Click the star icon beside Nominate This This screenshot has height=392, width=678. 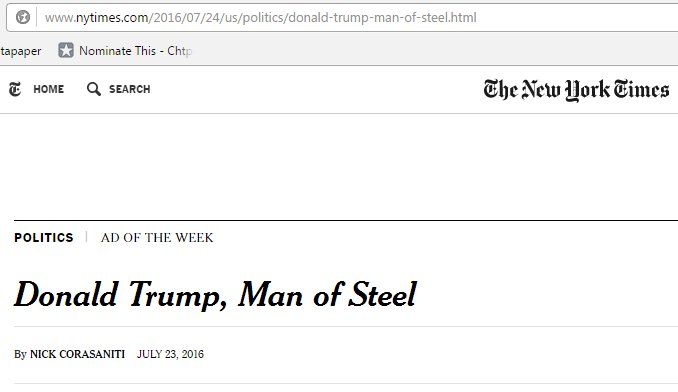pyautogui.click(x=66, y=51)
